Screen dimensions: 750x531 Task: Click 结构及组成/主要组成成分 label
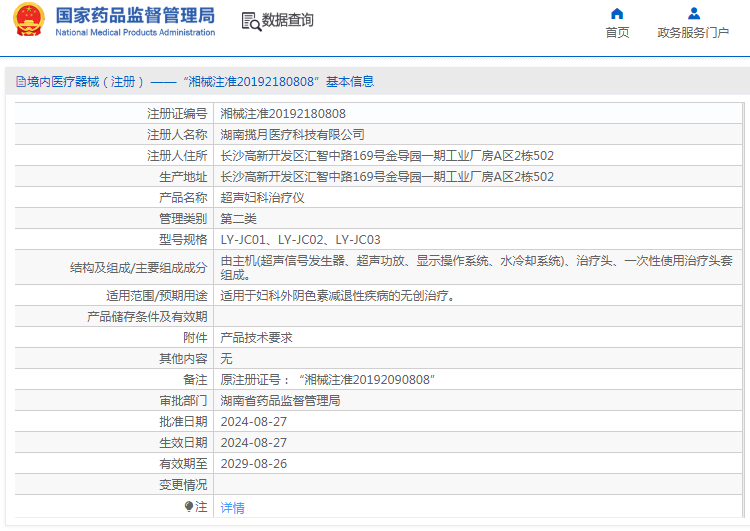point(139,268)
